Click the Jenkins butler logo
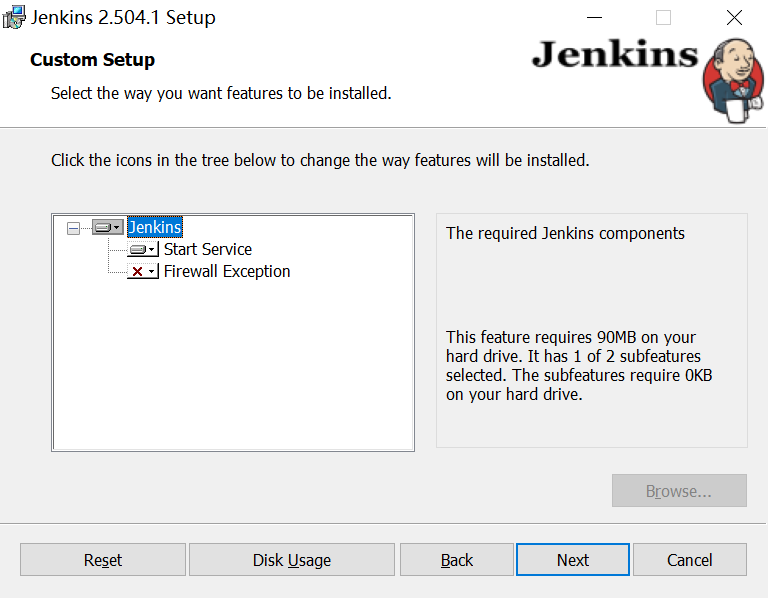 click(734, 81)
